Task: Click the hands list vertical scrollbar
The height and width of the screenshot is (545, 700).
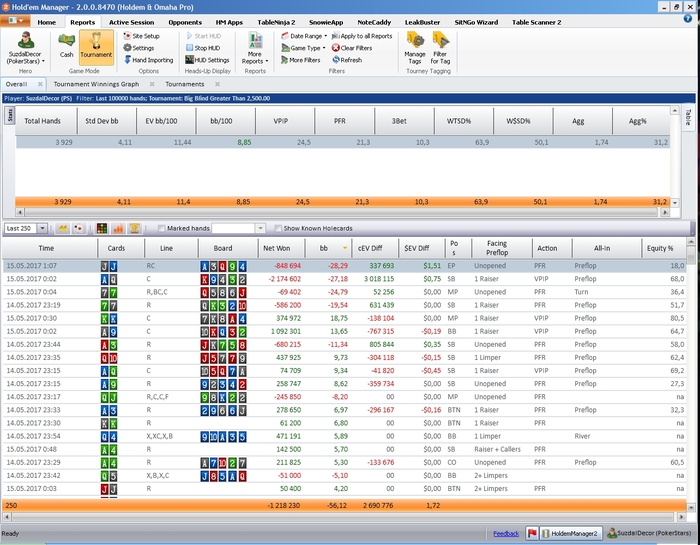Action: tap(691, 374)
